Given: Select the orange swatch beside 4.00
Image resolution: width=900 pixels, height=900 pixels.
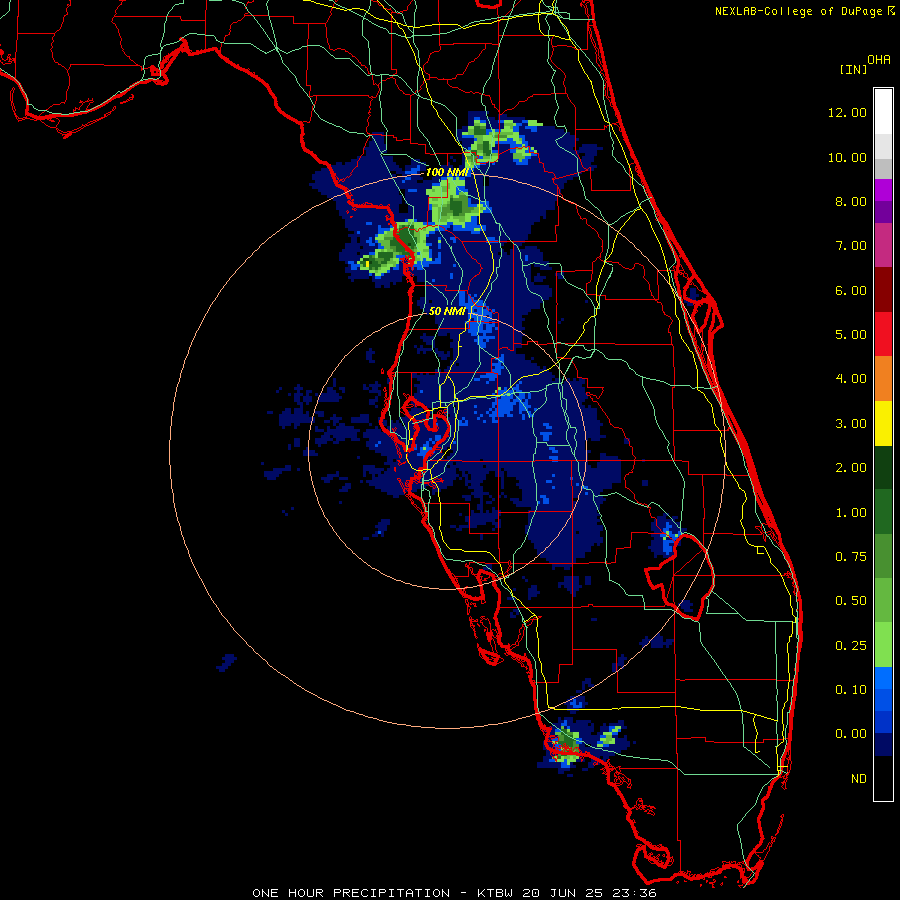Looking at the screenshot, I should coord(883,379).
